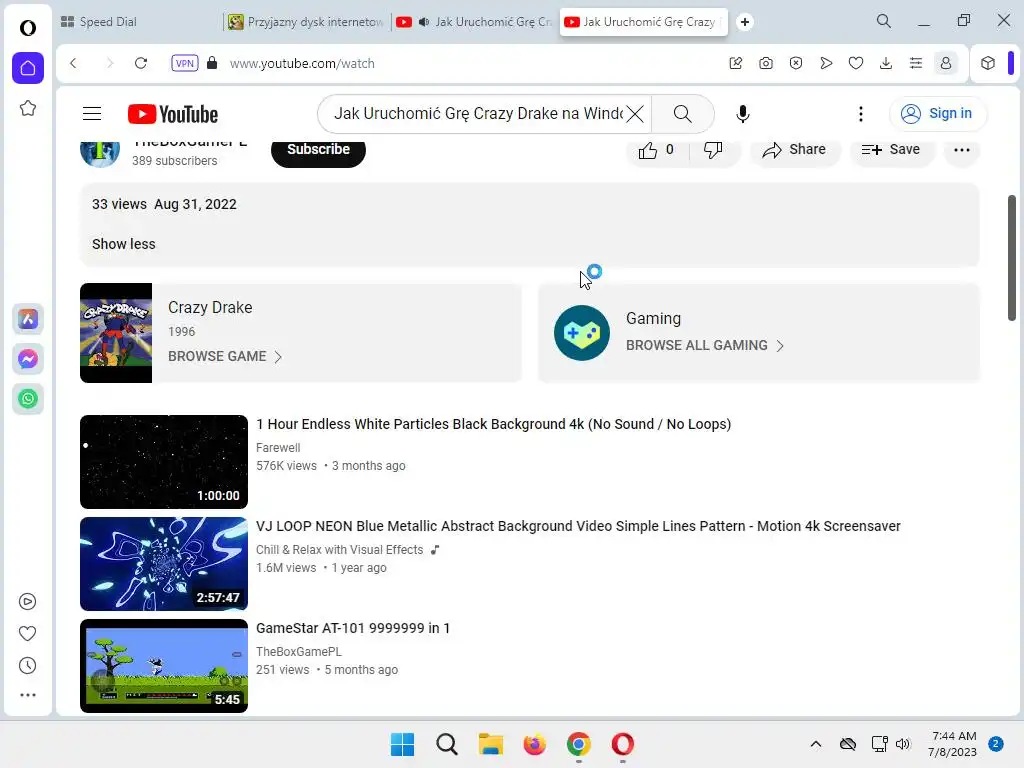Open more actions for video
1024x768 pixels.
pos(961,150)
